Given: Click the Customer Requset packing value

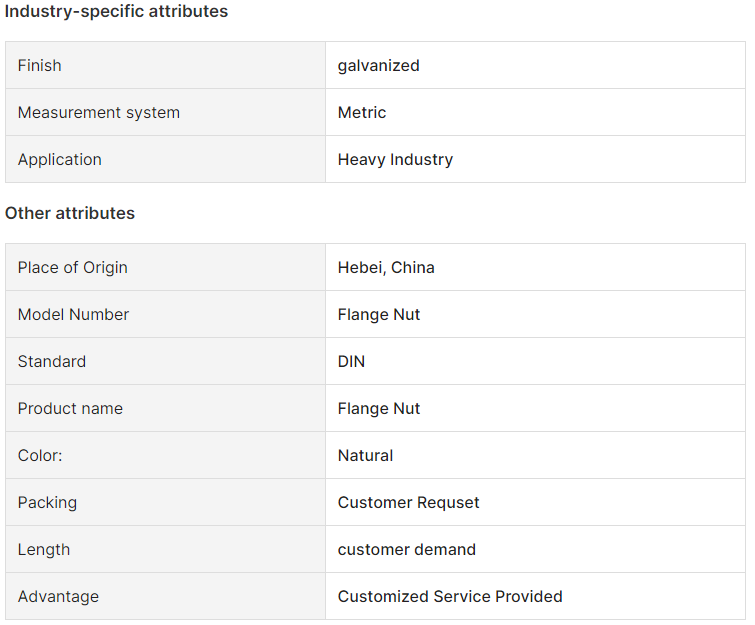Looking at the screenshot, I should point(408,502).
